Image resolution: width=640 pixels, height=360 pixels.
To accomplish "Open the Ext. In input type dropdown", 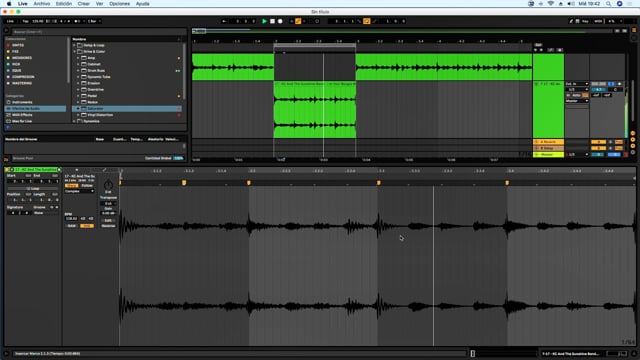I will pos(577,84).
